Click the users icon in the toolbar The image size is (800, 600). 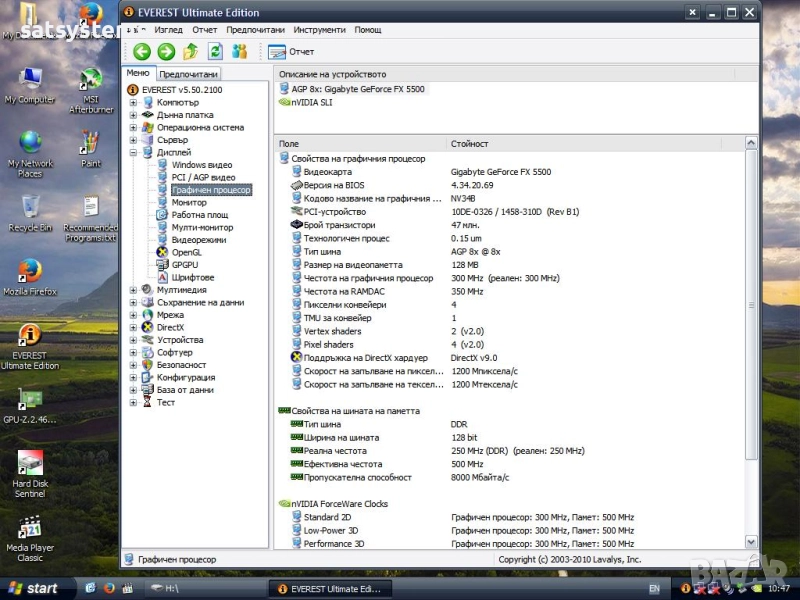pyautogui.click(x=239, y=51)
